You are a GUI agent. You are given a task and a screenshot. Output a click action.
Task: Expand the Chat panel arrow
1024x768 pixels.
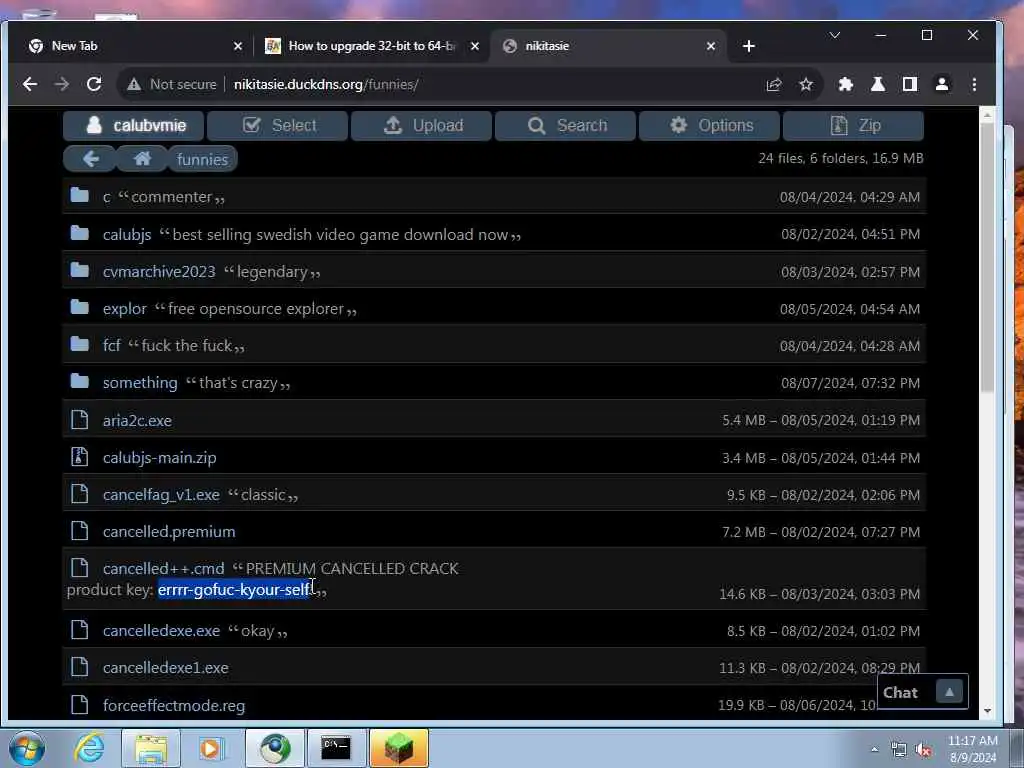950,692
